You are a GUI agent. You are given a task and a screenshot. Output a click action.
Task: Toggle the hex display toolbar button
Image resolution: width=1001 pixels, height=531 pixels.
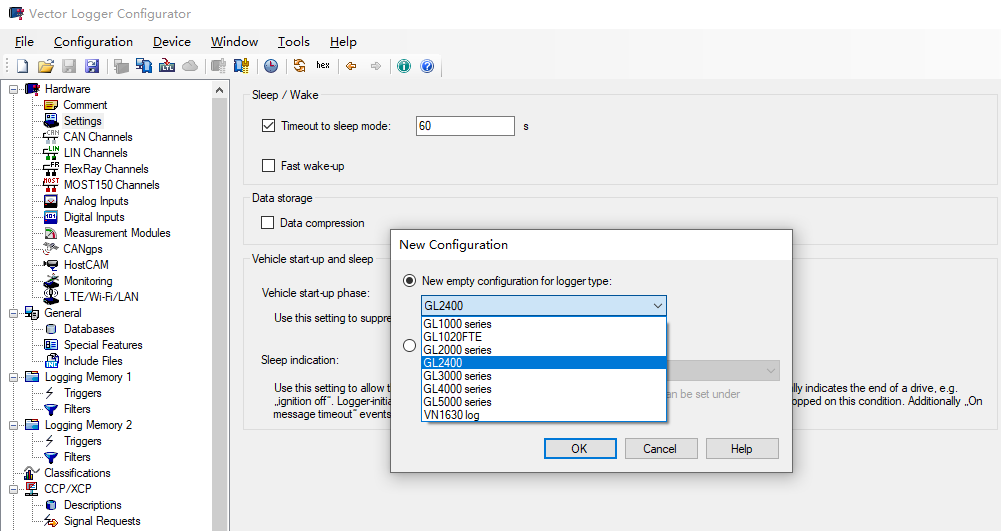(323, 66)
